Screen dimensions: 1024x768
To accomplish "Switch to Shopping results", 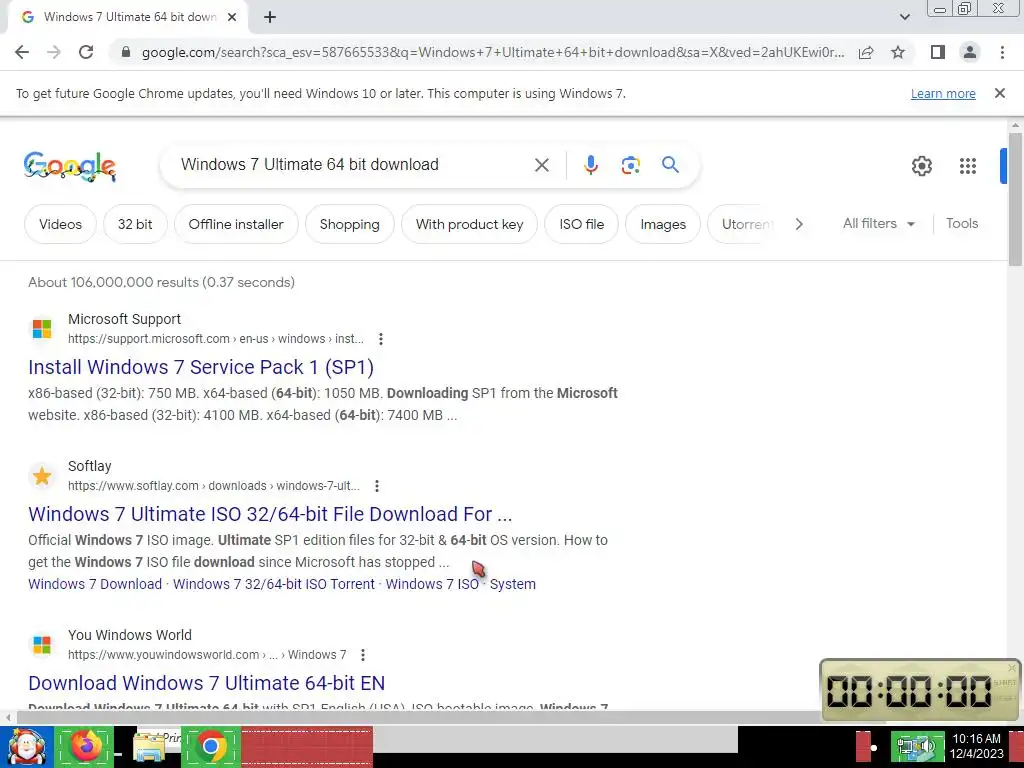I will coord(349,224).
